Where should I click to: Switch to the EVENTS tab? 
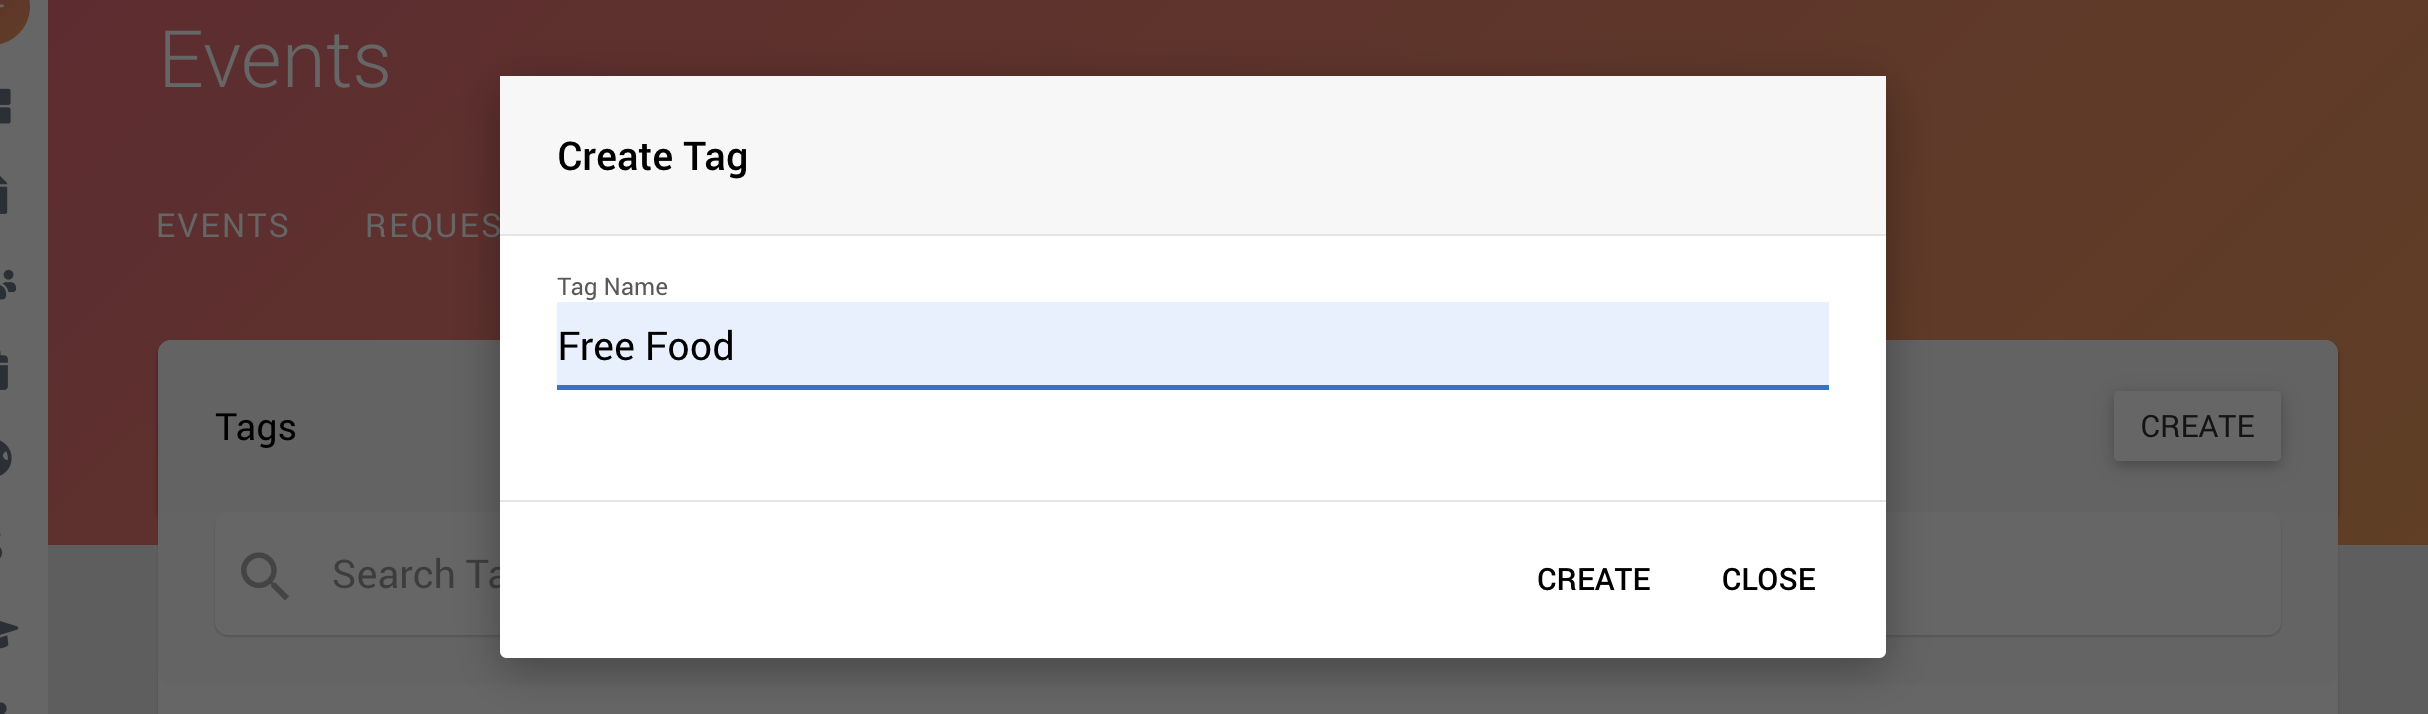223,226
